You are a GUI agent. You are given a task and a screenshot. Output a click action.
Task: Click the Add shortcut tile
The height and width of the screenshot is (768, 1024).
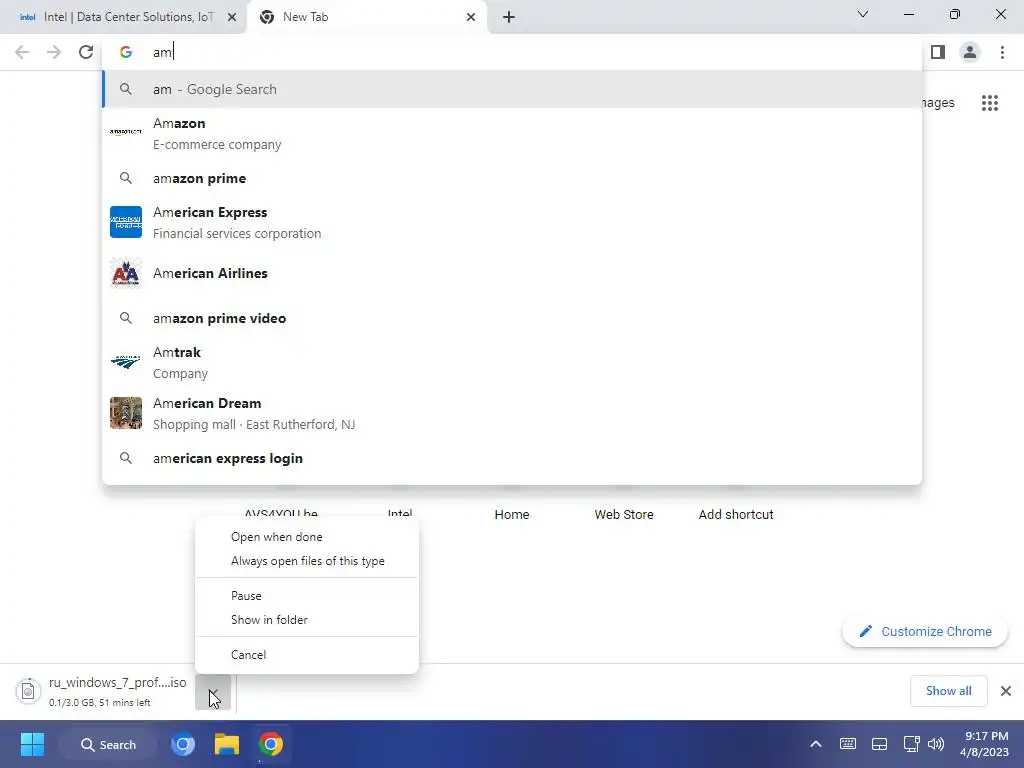tap(736, 515)
